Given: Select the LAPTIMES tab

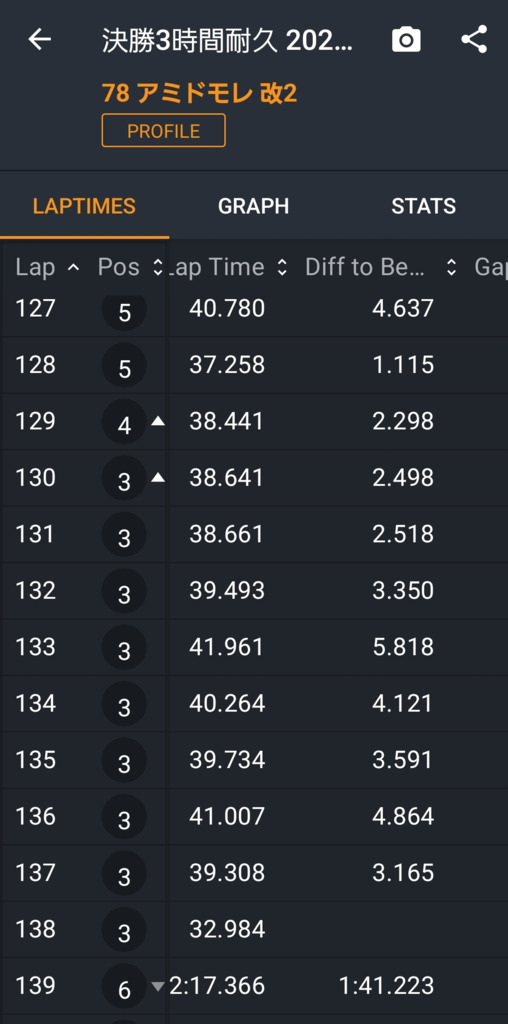Looking at the screenshot, I should 84,206.
